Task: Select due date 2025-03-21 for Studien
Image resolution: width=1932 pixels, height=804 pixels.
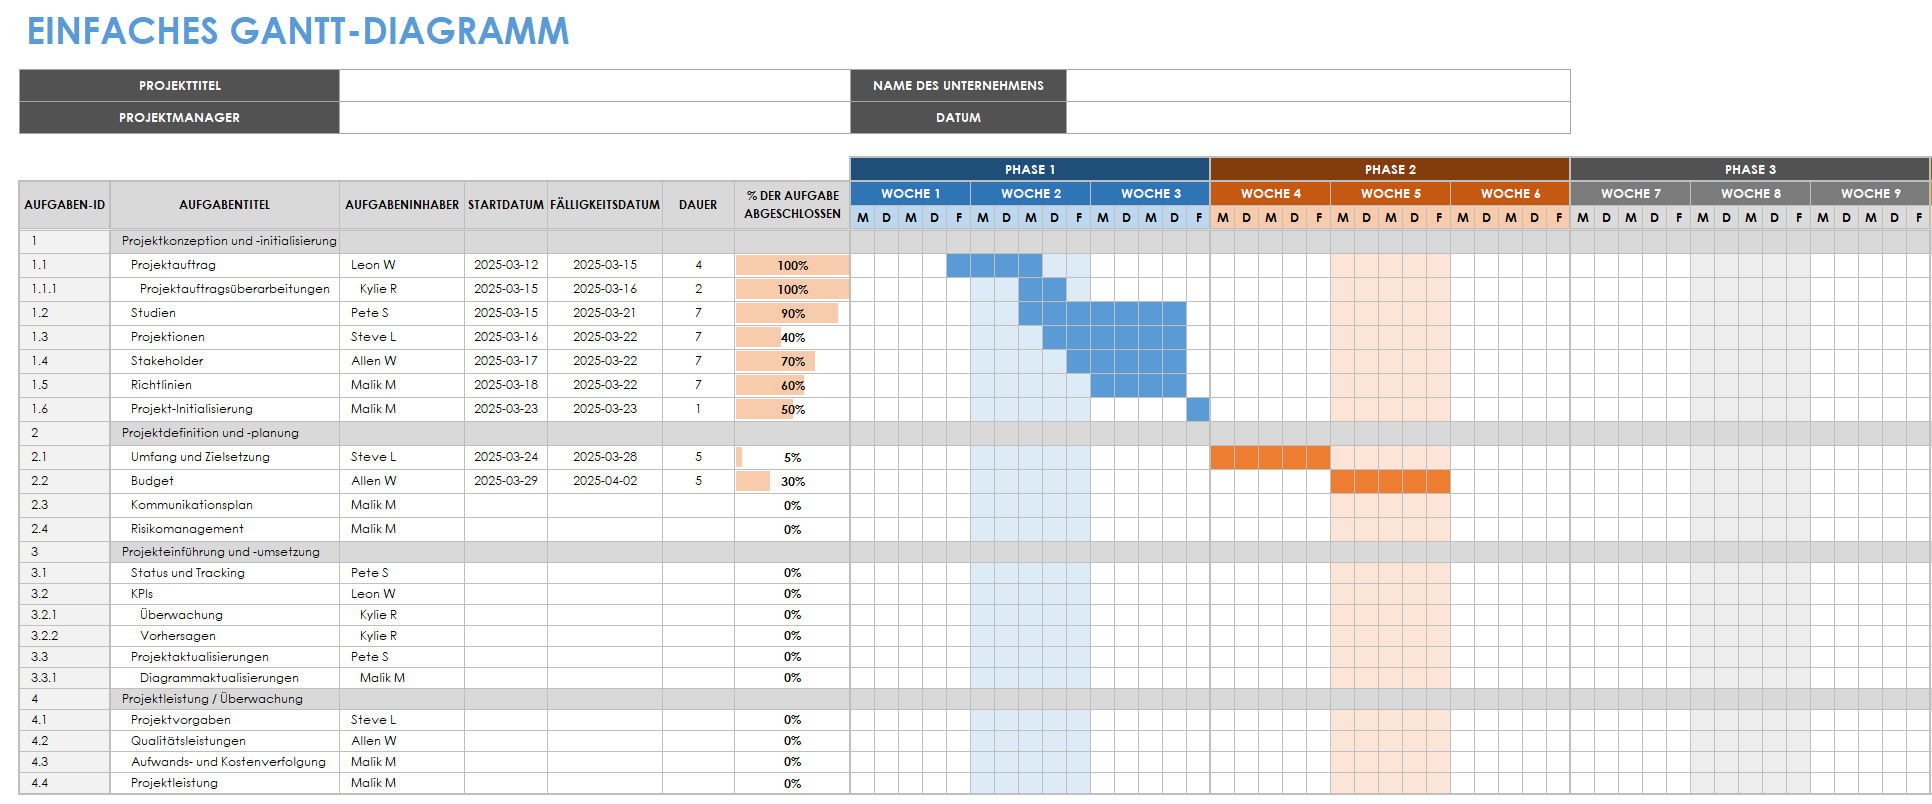Action: 605,313
